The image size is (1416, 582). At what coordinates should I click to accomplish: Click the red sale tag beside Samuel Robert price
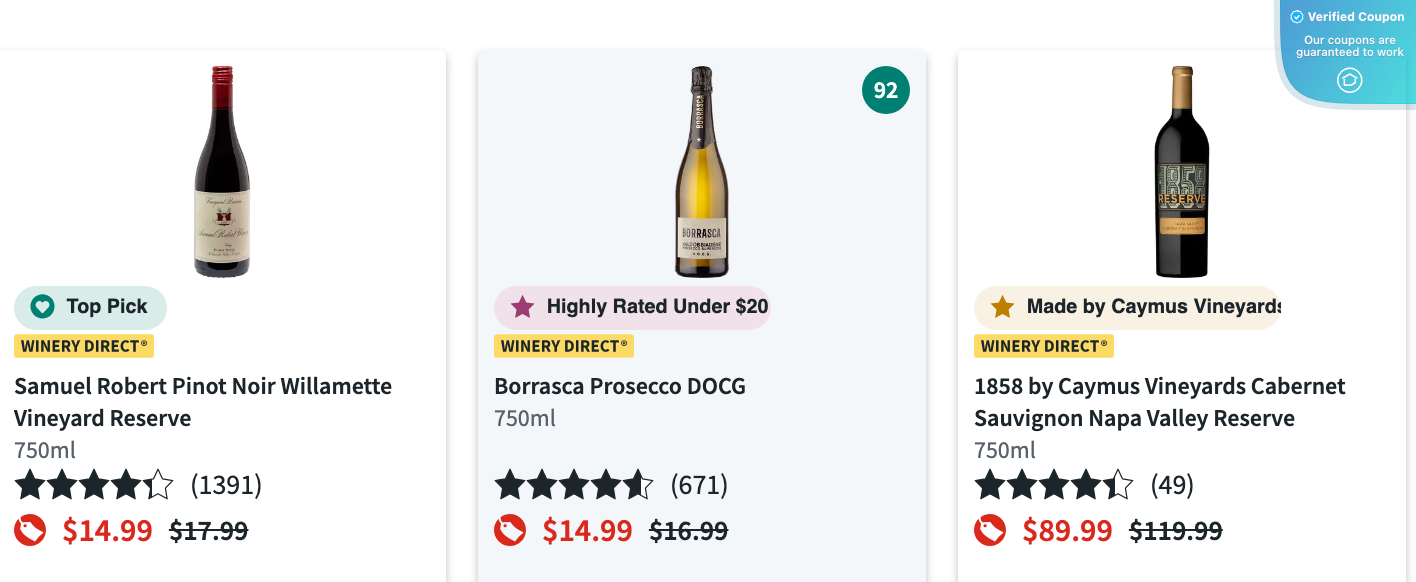point(31,530)
